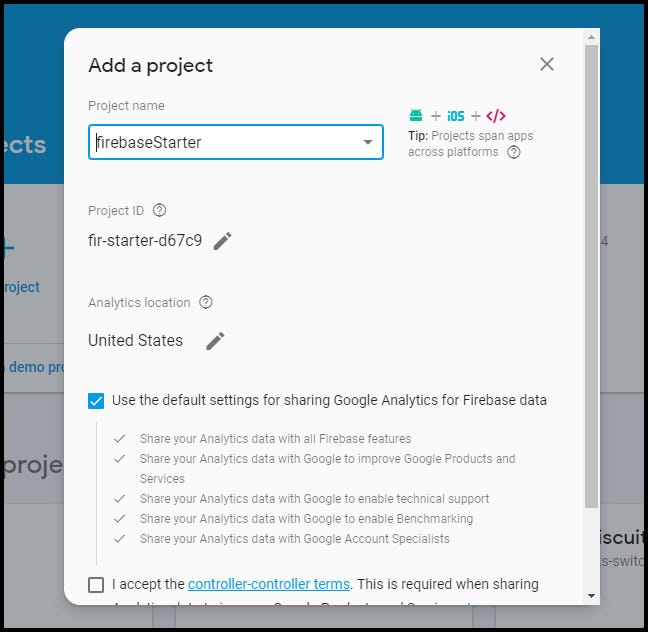Click the Android platform icon
The height and width of the screenshot is (632, 648).
coord(416,116)
